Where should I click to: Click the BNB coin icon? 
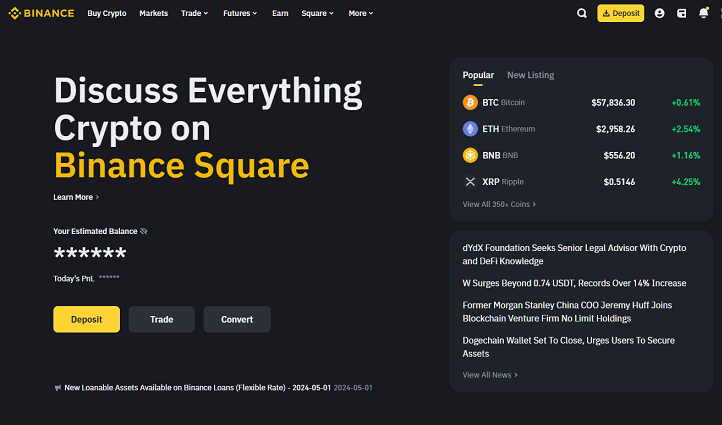coord(470,155)
